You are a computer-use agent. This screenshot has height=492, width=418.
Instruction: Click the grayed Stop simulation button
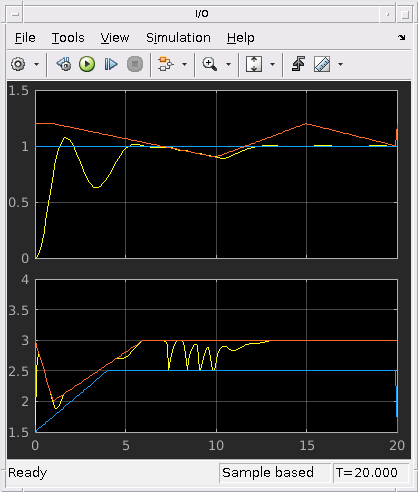[x=135, y=64]
